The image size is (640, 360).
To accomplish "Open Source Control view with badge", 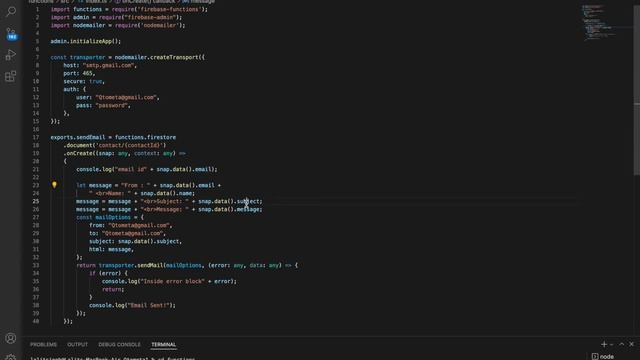I will [11, 34].
